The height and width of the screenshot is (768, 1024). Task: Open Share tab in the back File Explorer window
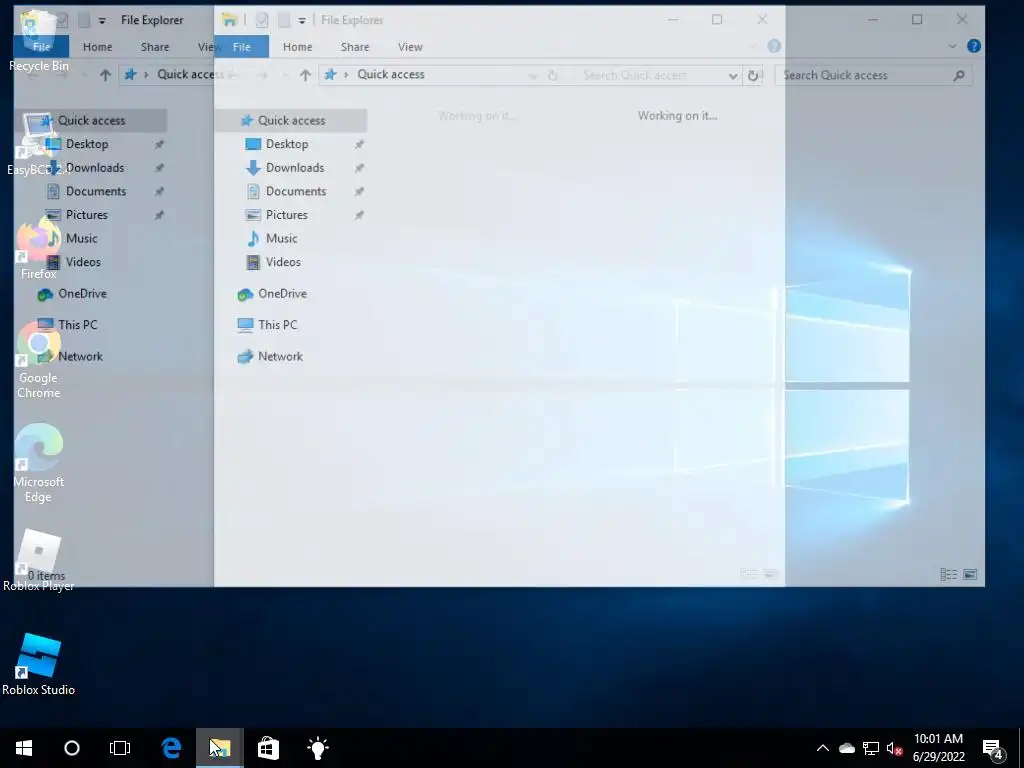click(x=155, y=47)
